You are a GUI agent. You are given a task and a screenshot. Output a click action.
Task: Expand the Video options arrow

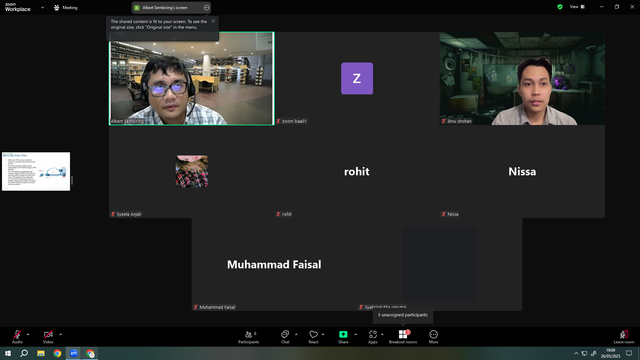(60, 334)
